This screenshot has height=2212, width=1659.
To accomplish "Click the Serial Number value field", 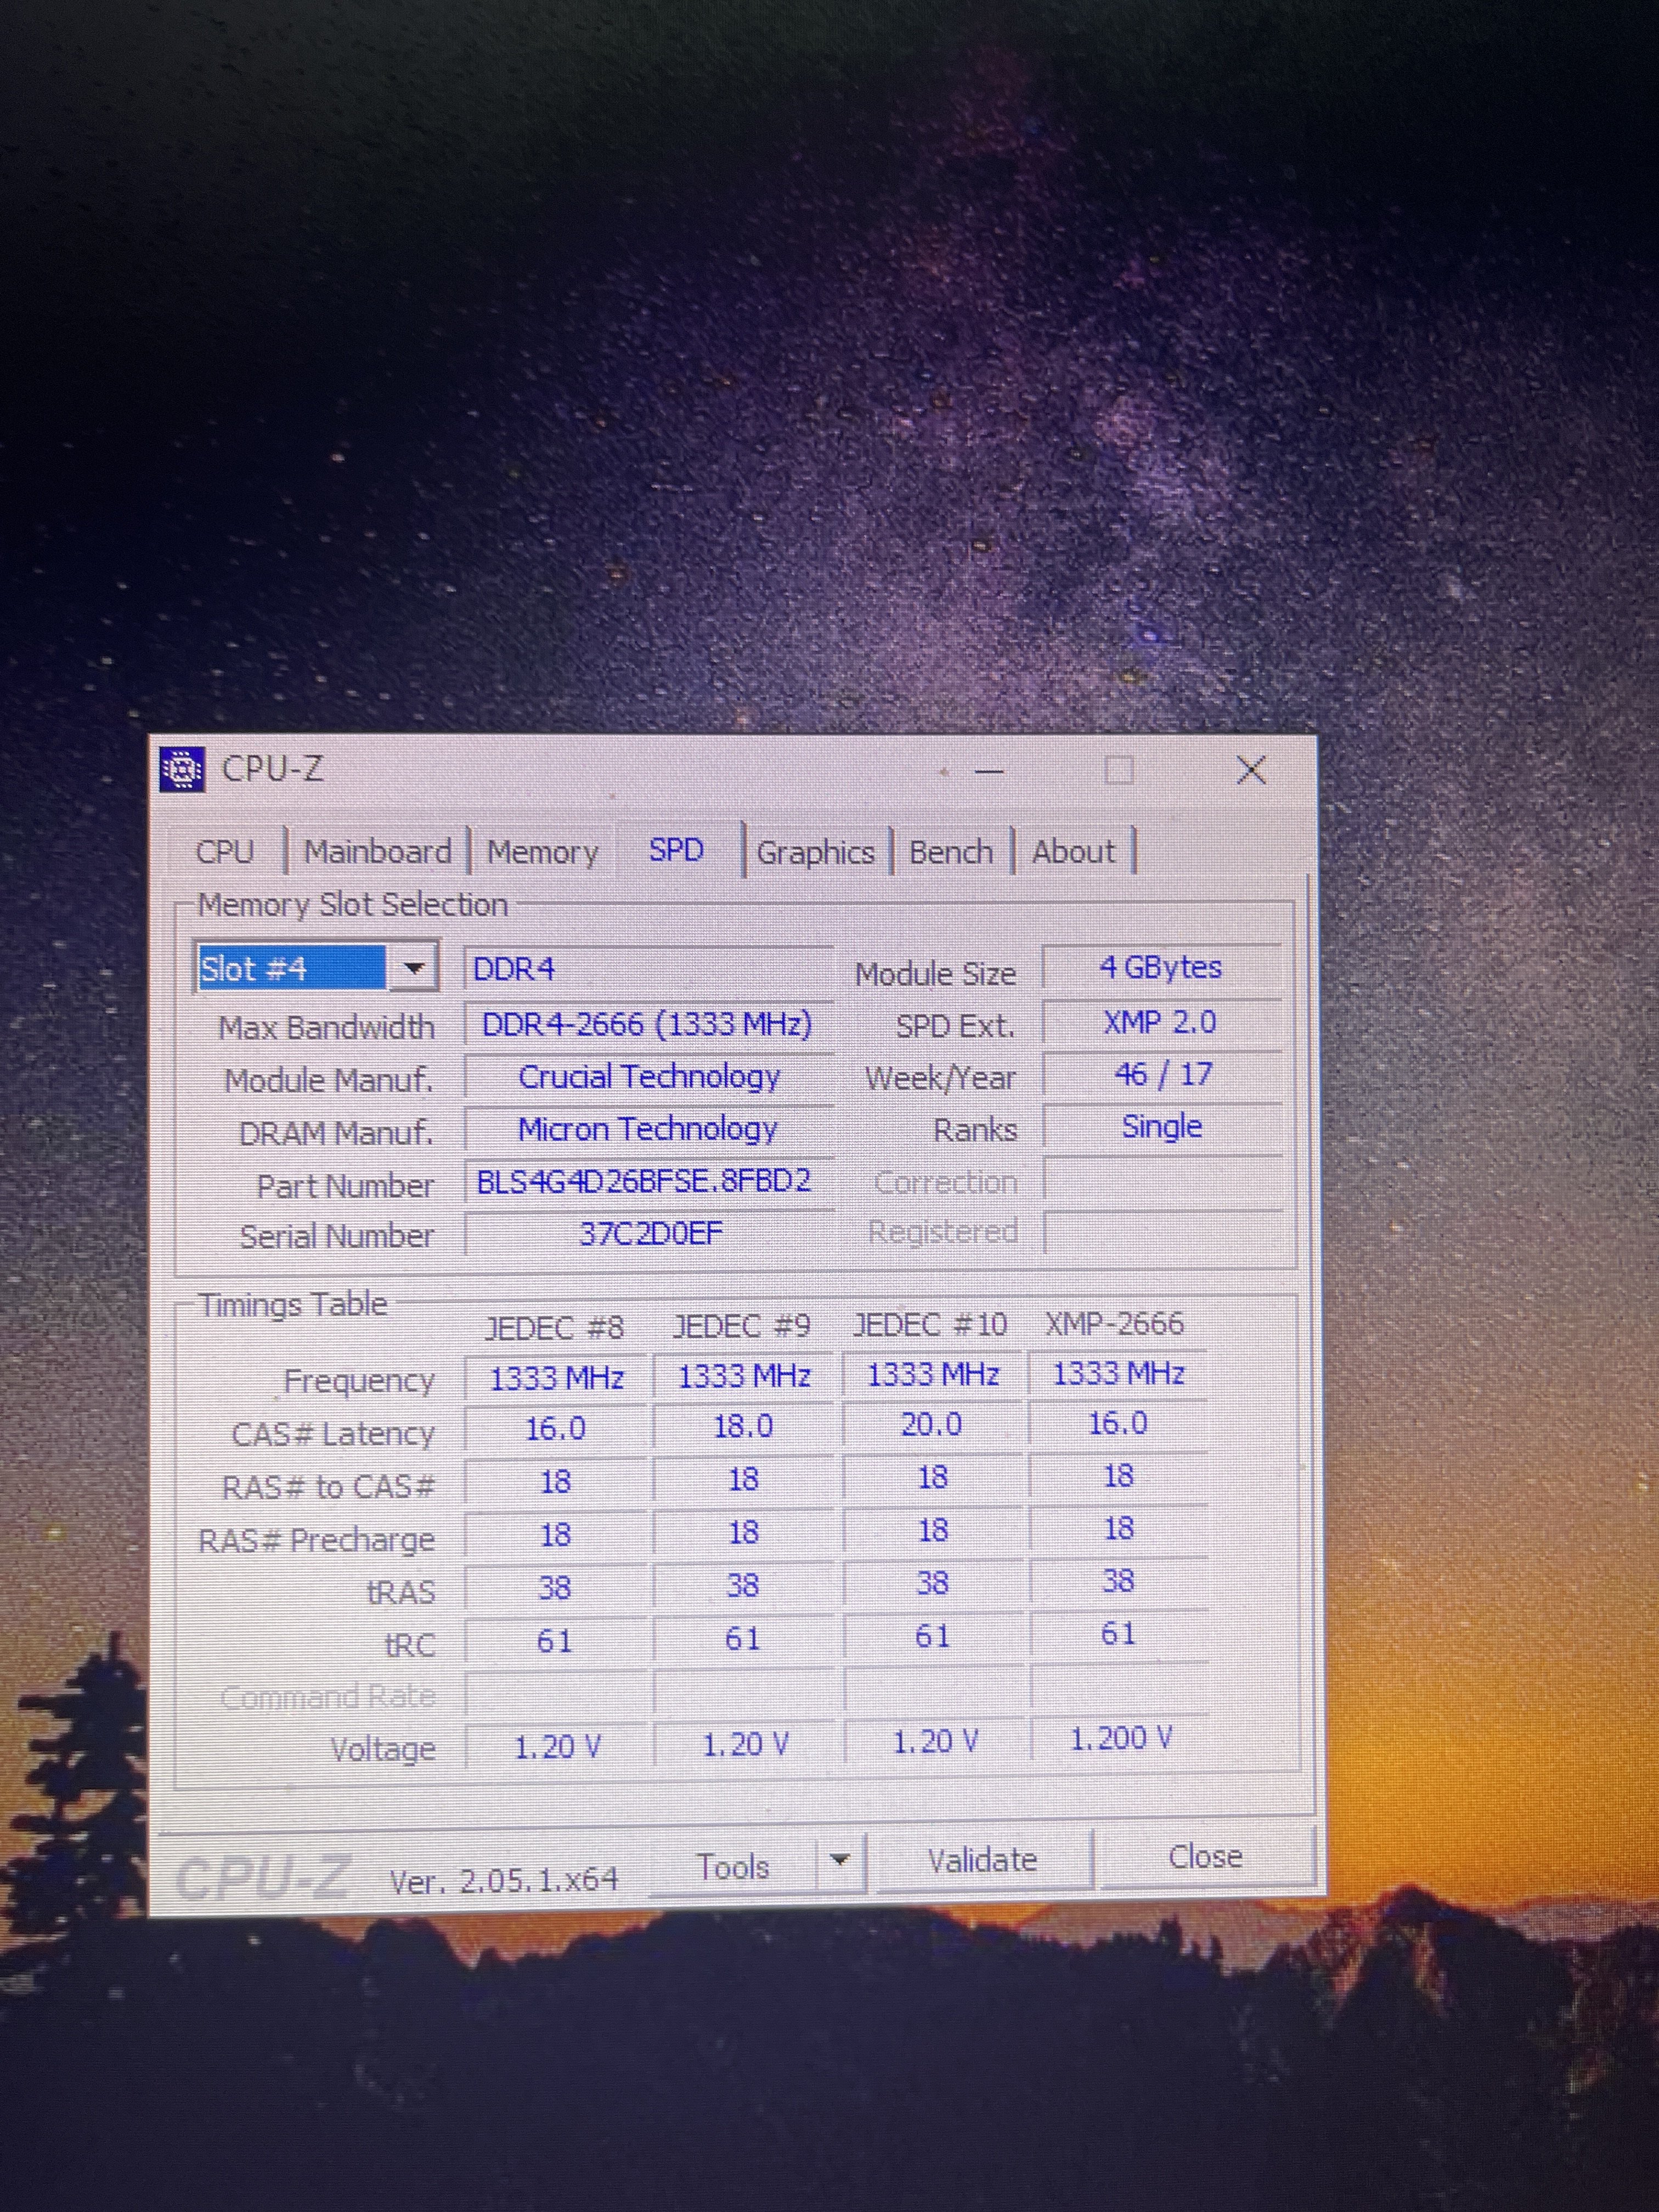I will click(650, 1234).
